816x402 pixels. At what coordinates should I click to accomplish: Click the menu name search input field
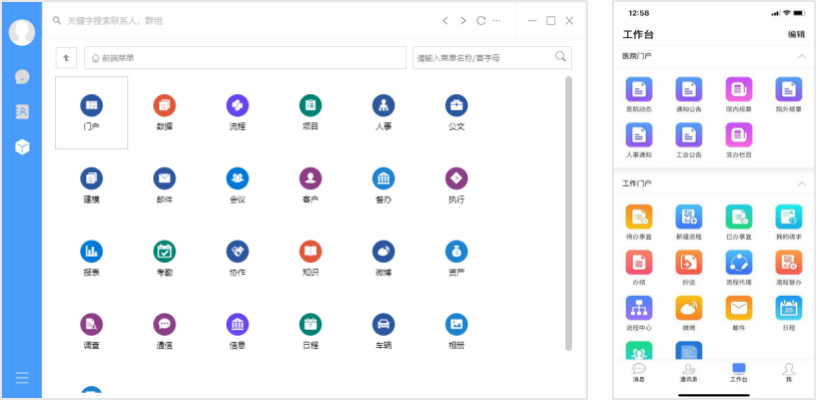(492, 58)
